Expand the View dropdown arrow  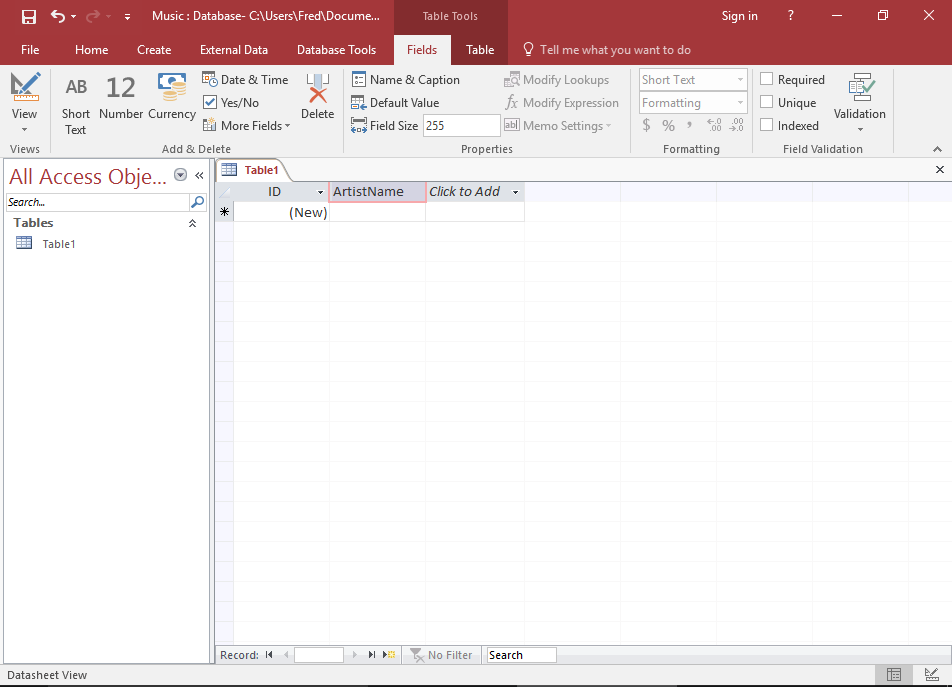pyautogui.click(x=24, y=129)
